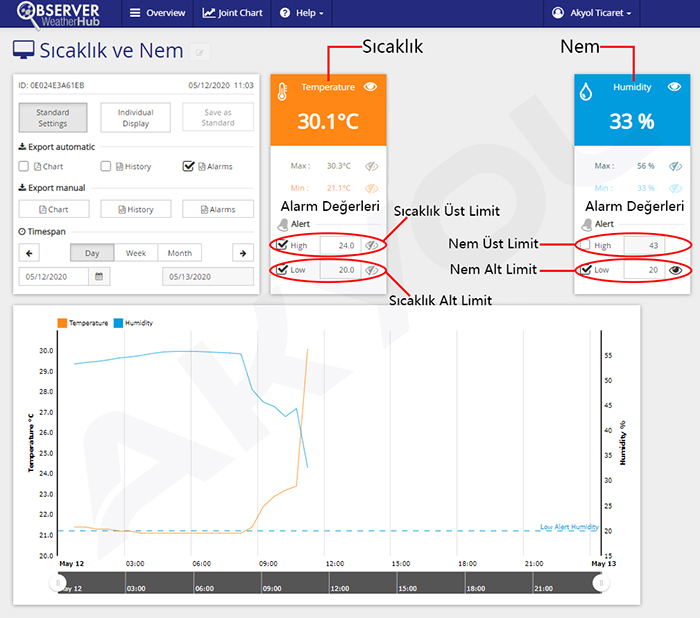The height and width of the screenshot is (618, 700).
Task: Click the Temperature card eye icon
Action: pyautogui.click(x=371, y=88)
